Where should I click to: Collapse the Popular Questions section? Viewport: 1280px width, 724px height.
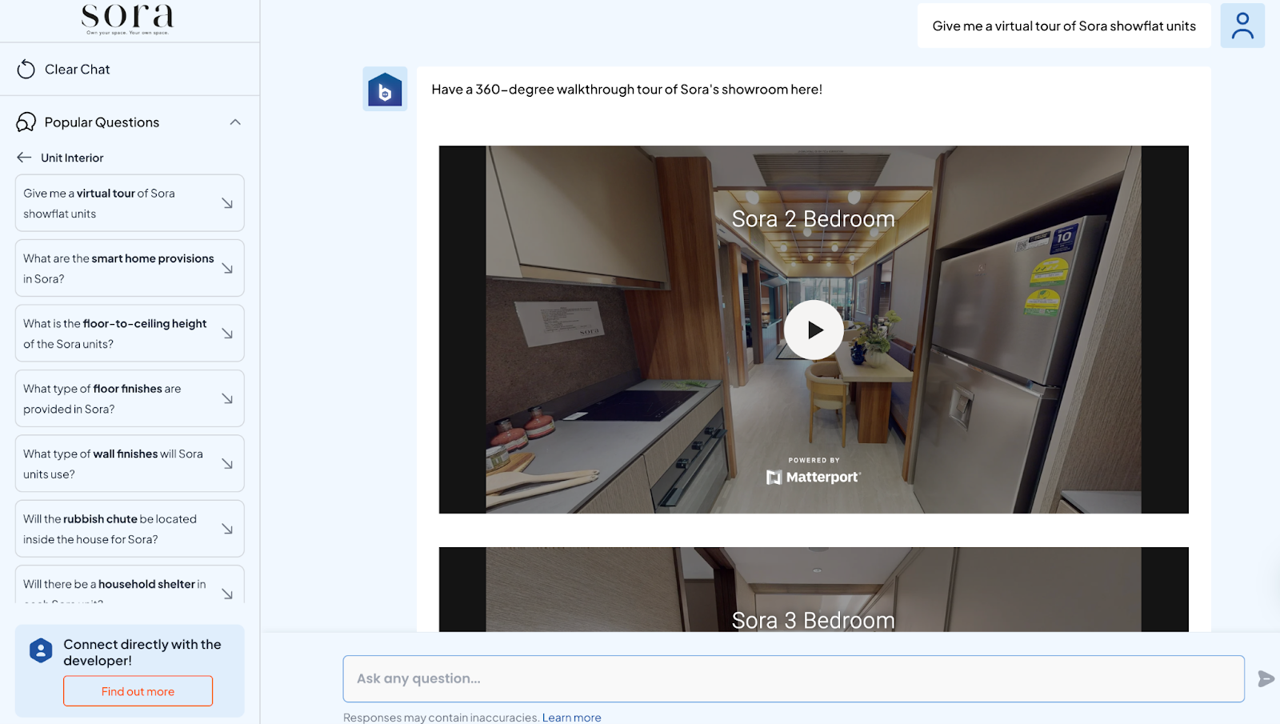tap(234, 121)
